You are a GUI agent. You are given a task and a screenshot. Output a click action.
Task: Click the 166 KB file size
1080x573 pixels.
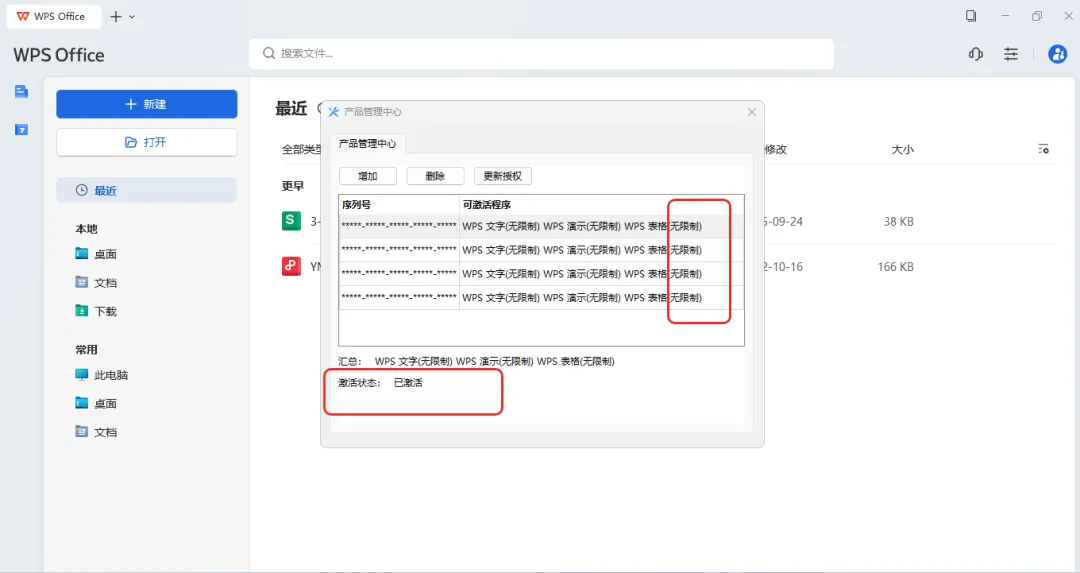895,267
